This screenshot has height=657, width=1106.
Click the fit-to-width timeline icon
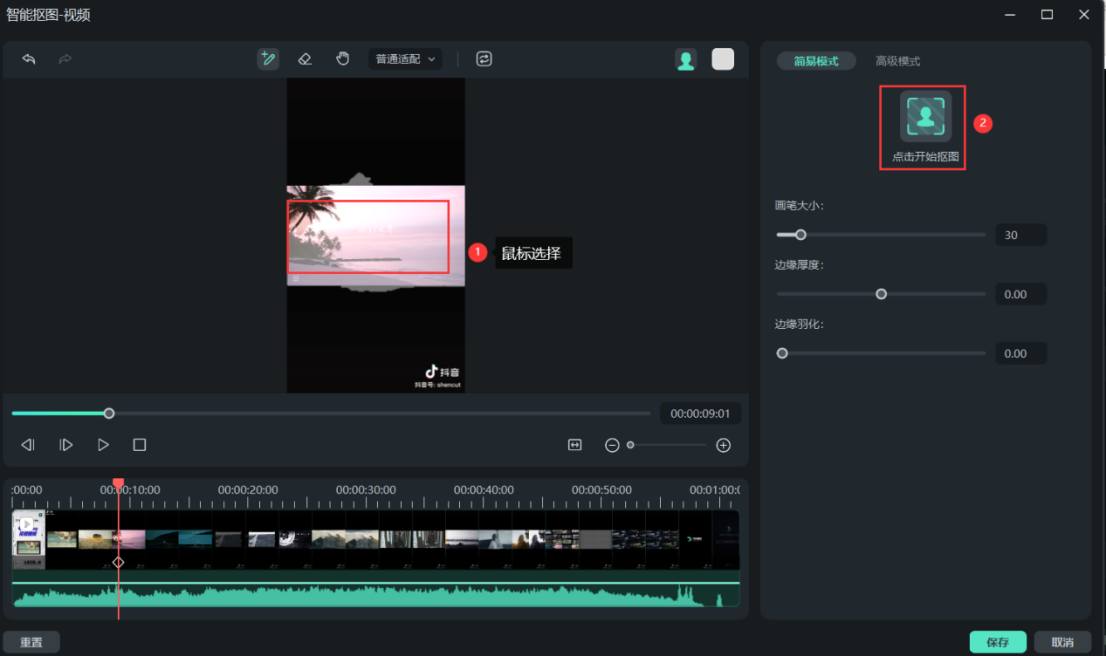pos(575,445)
